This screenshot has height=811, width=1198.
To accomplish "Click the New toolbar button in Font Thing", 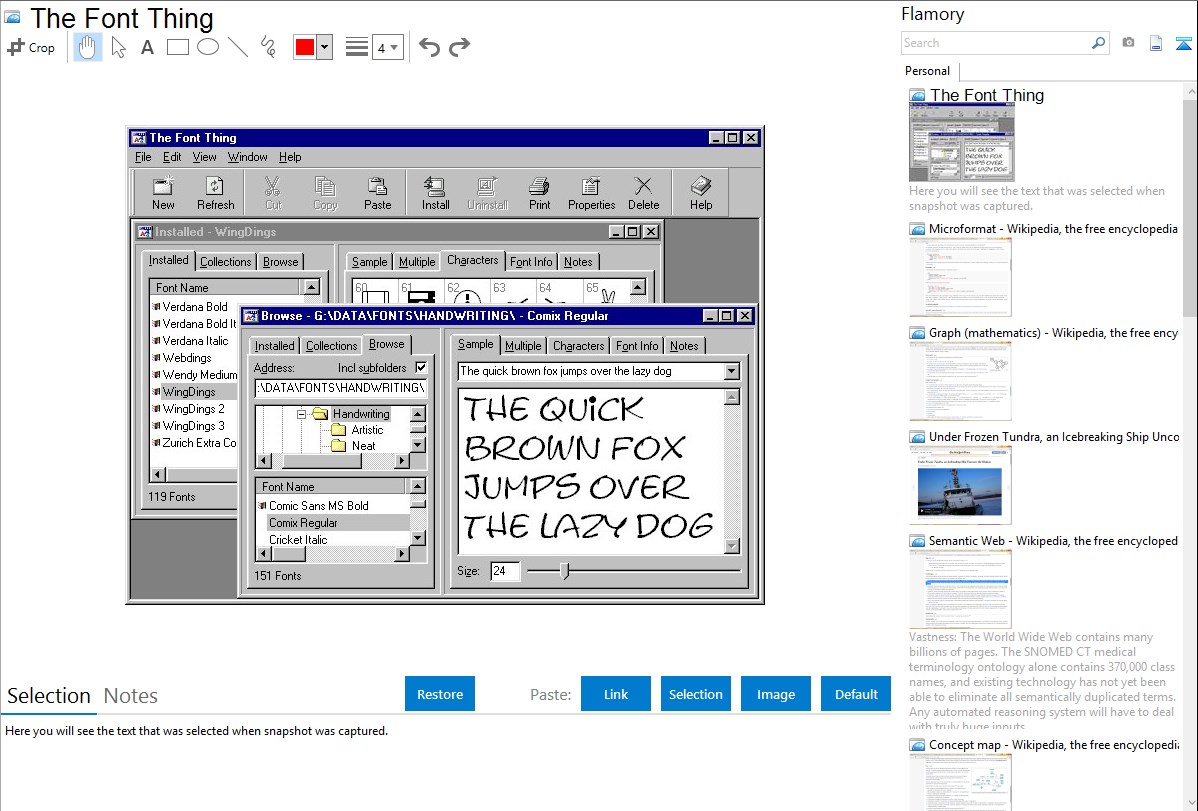I will pyautogui.click(x=163, y=193).
